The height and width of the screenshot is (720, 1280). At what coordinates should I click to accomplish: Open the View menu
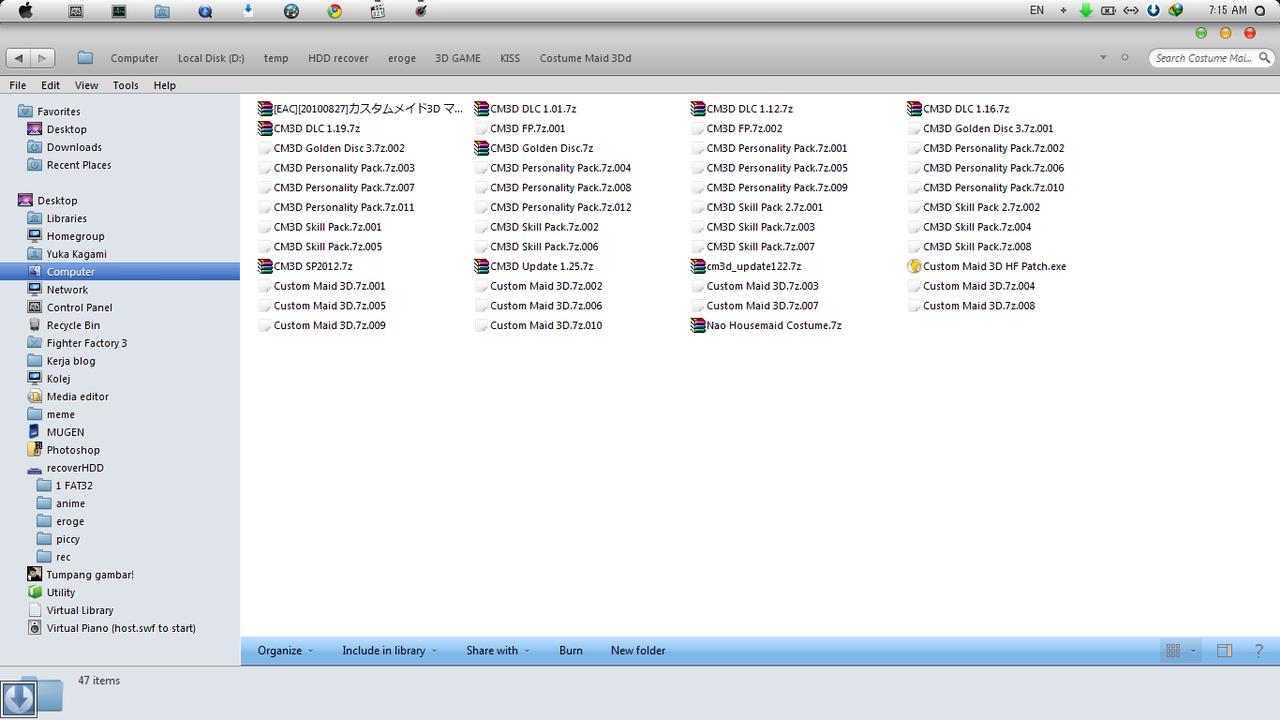pyautogui.click(x=86, y=86)
